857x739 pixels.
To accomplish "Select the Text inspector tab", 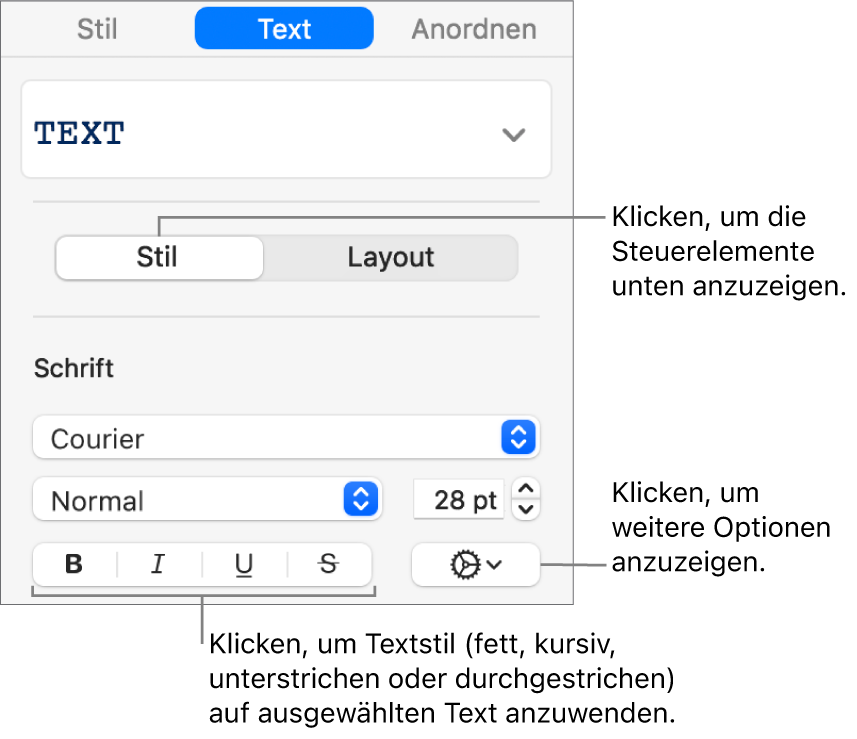I will [x=284, y=28].
